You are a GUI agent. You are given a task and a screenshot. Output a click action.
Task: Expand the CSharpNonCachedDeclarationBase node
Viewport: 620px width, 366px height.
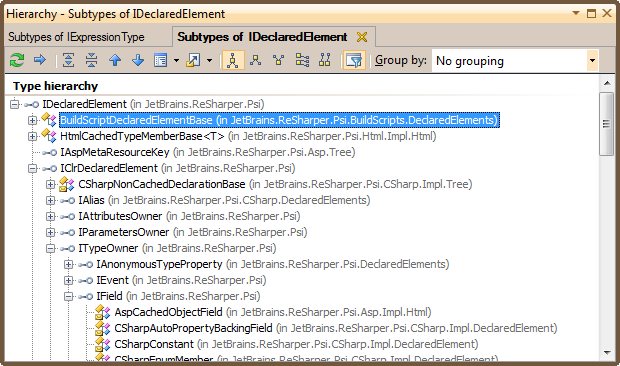(x=50, y=184)
